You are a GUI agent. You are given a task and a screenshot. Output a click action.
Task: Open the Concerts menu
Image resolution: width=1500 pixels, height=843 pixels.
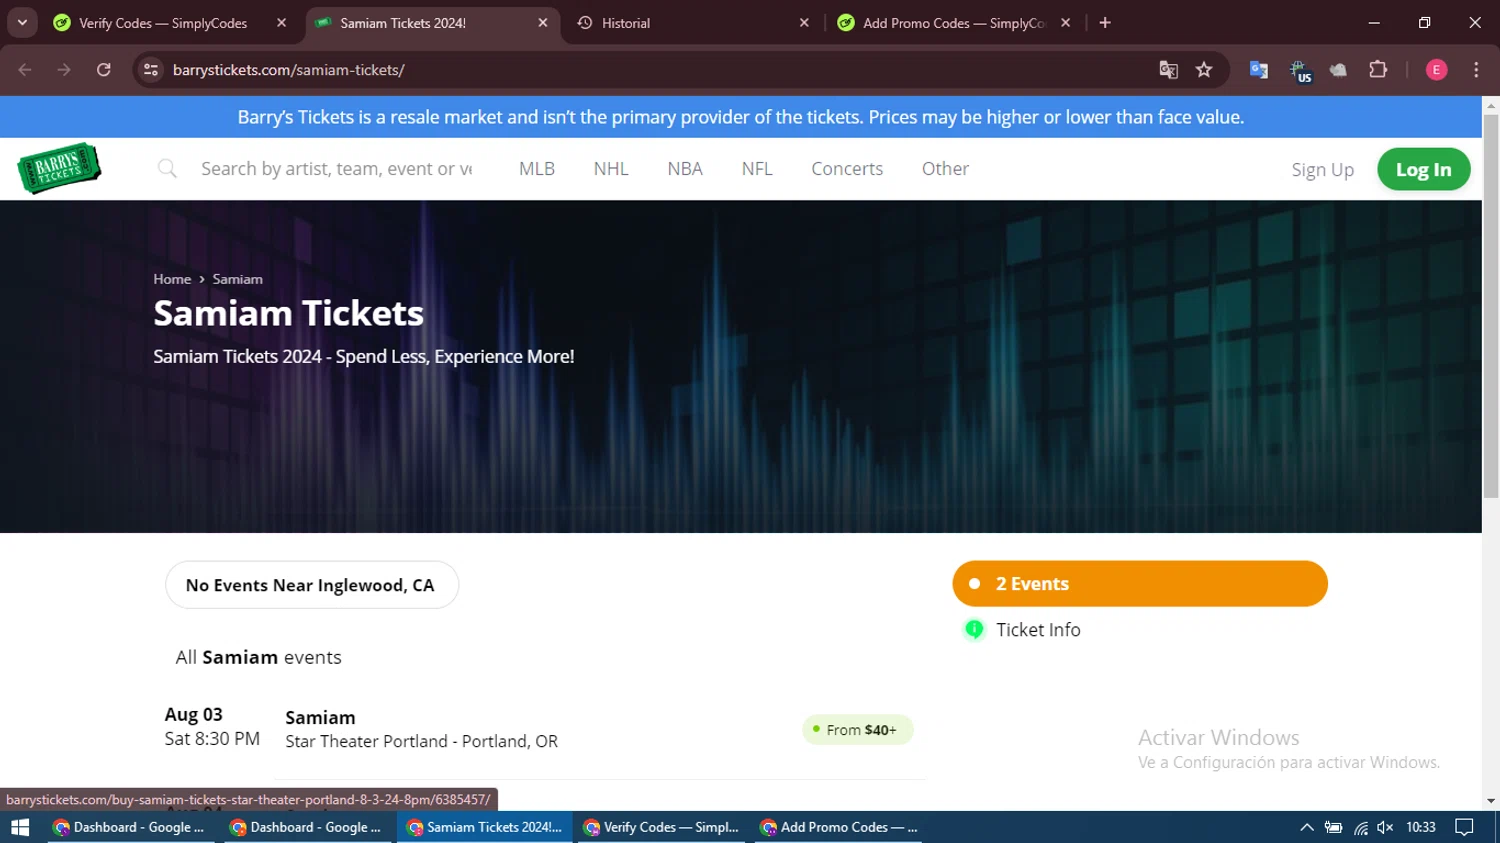pos(847,169)
